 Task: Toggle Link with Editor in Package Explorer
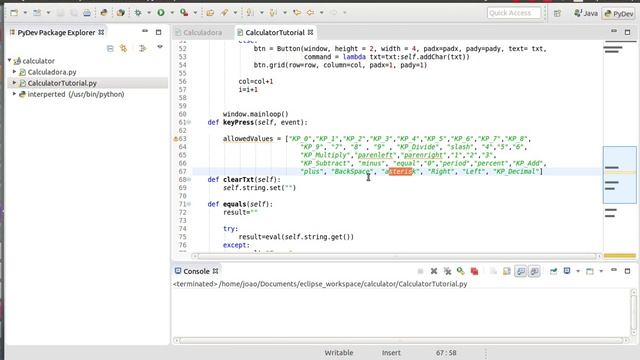(123, 49)
